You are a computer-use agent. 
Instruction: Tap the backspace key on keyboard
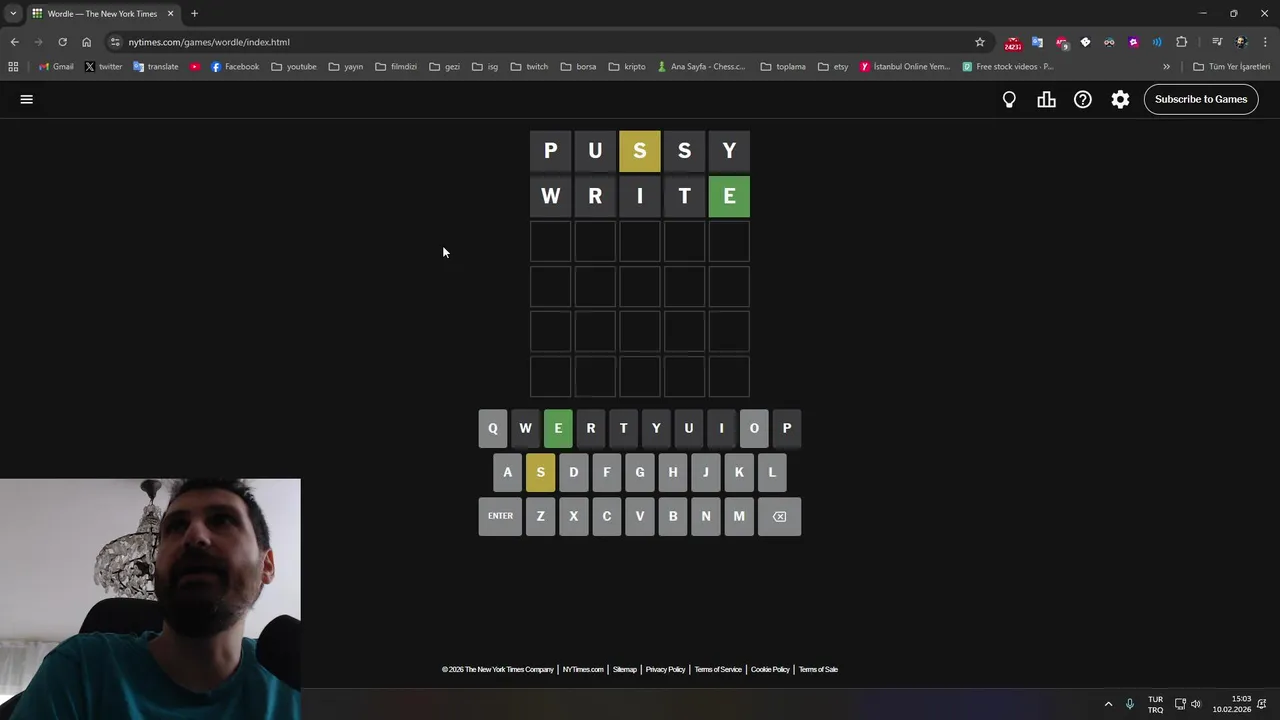point(780,516)
